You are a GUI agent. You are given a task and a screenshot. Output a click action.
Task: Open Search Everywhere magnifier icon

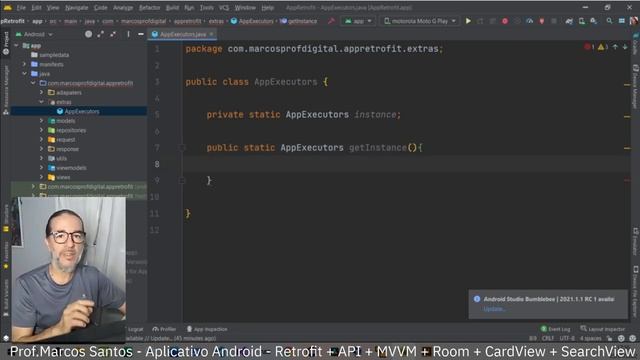[x=609, y=21]
